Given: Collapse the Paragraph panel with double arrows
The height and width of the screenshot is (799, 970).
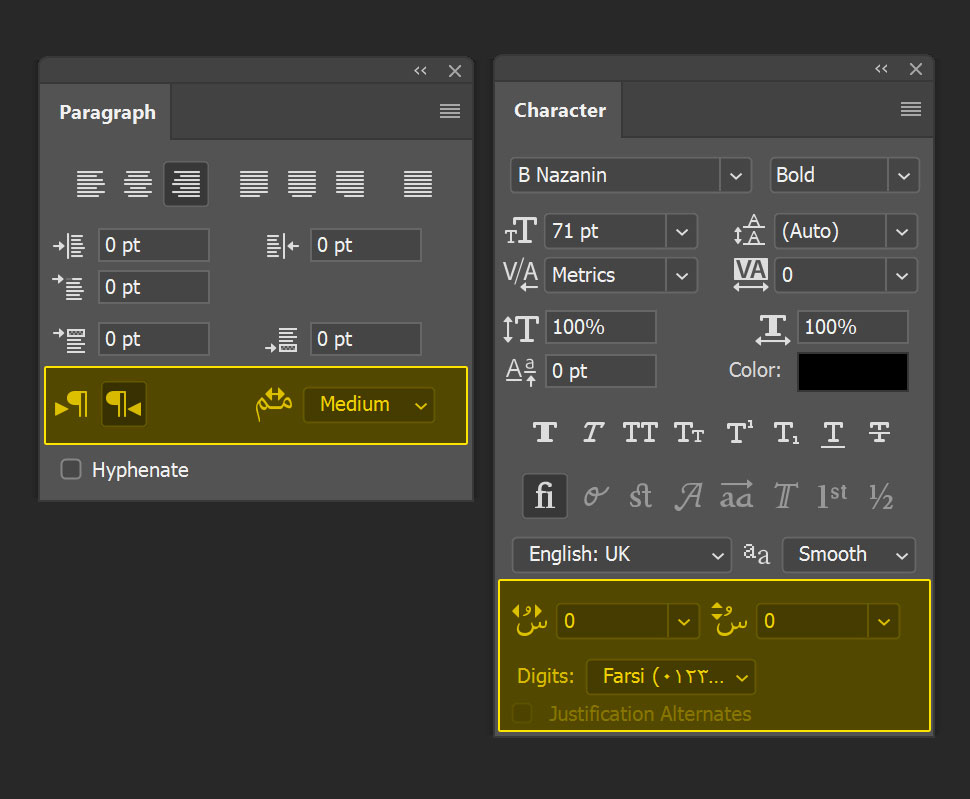Looking at the screenshot, I should (x=421, y=71).
